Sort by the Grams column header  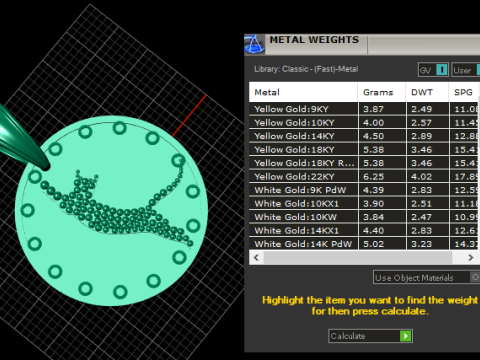pos(382,92)
